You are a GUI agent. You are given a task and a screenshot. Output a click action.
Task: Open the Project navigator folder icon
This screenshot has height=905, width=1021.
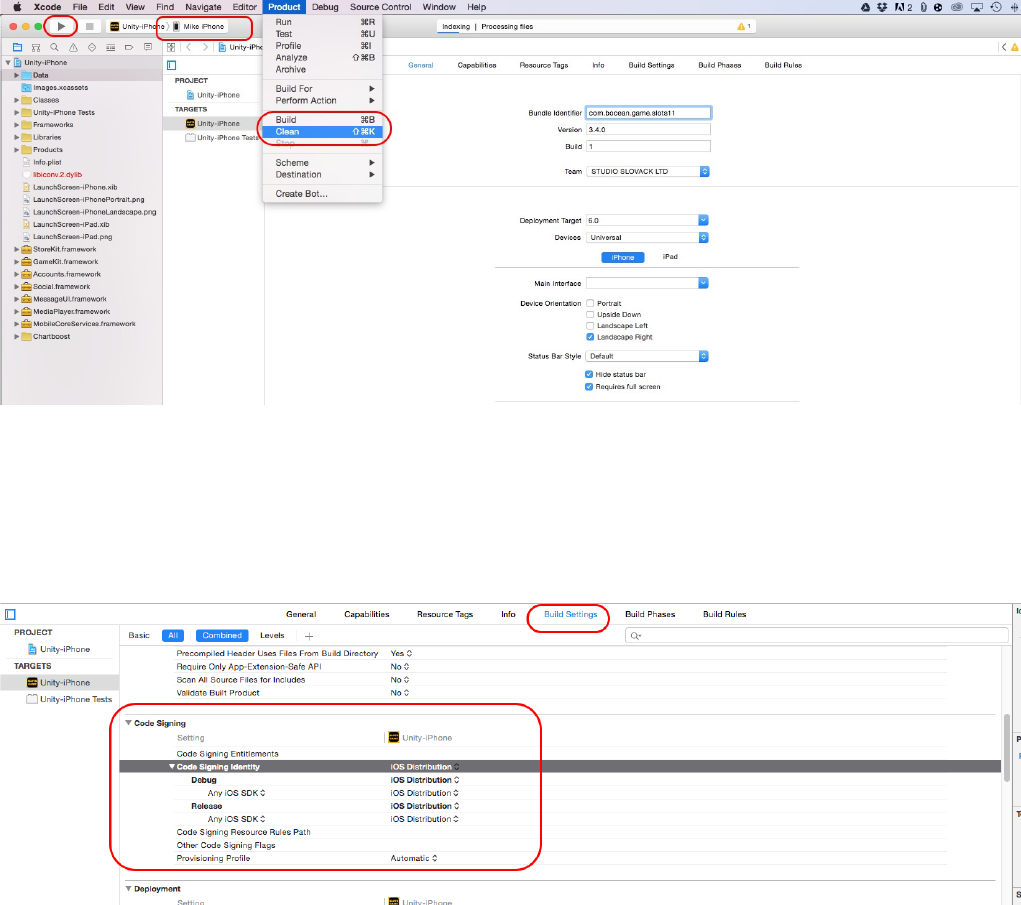point(18,47)
